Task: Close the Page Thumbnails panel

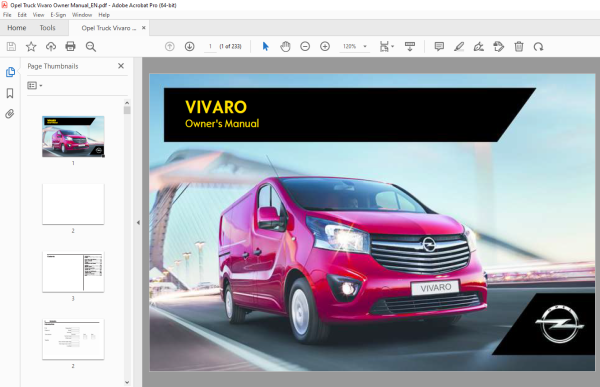Action: (x=121, y=66)
